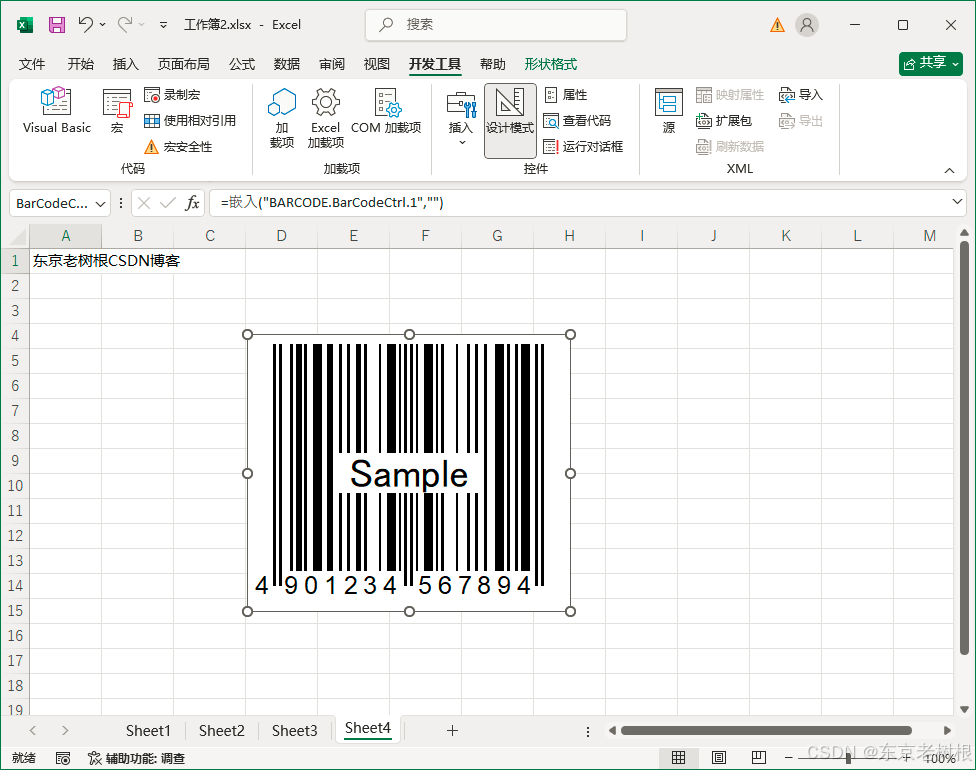Switch to Normal view in status bar
976x770 pixels.
coord(678,758)
